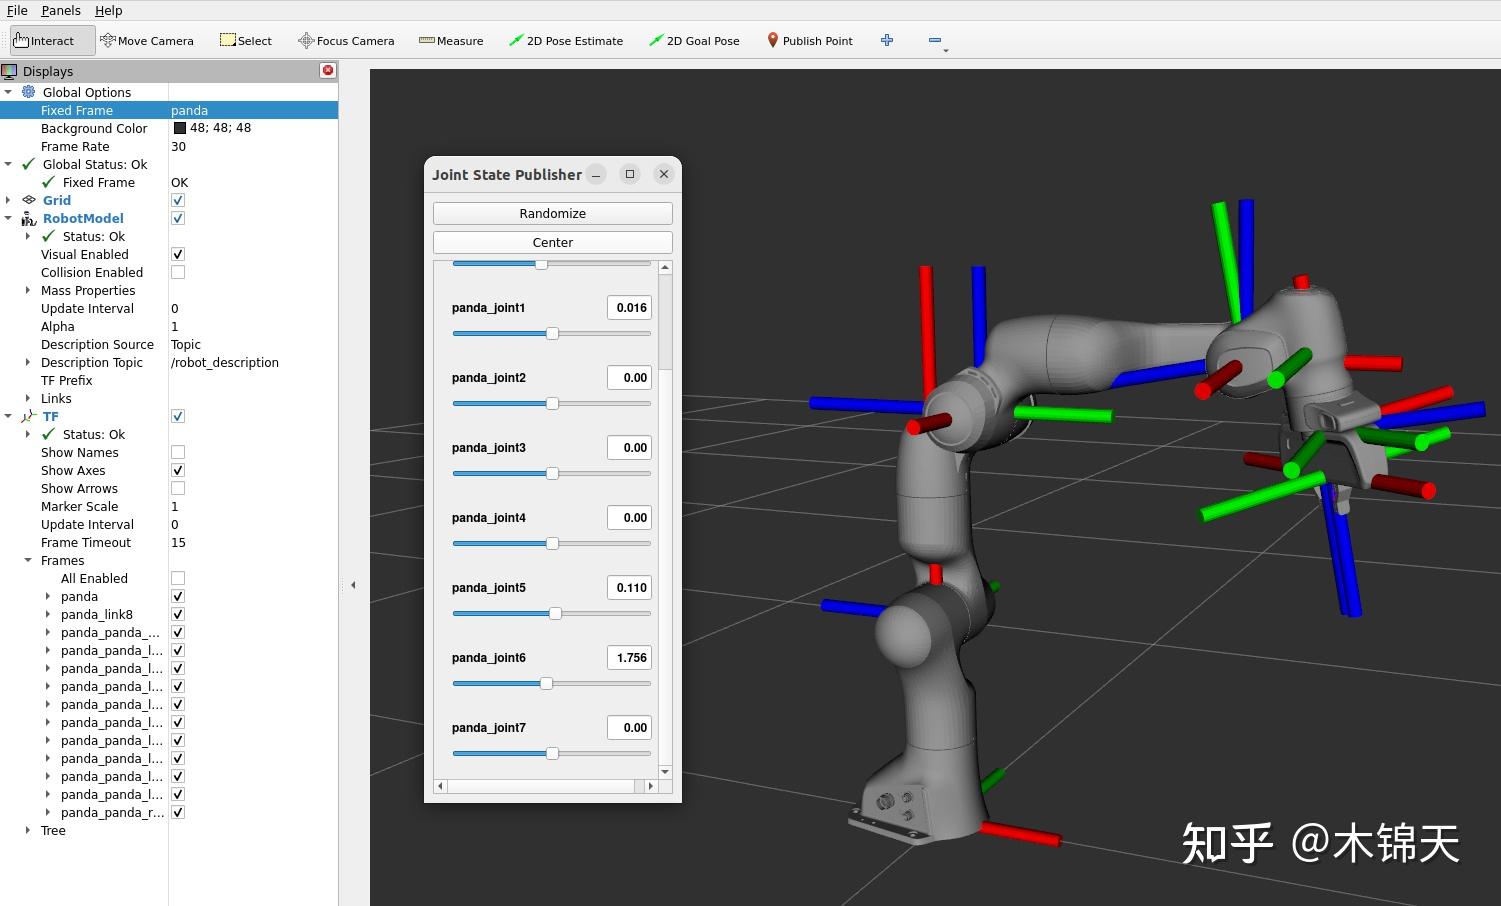Open the Panels menu
This screenshot has height=906, width=1501.
(x=60, y=11)
